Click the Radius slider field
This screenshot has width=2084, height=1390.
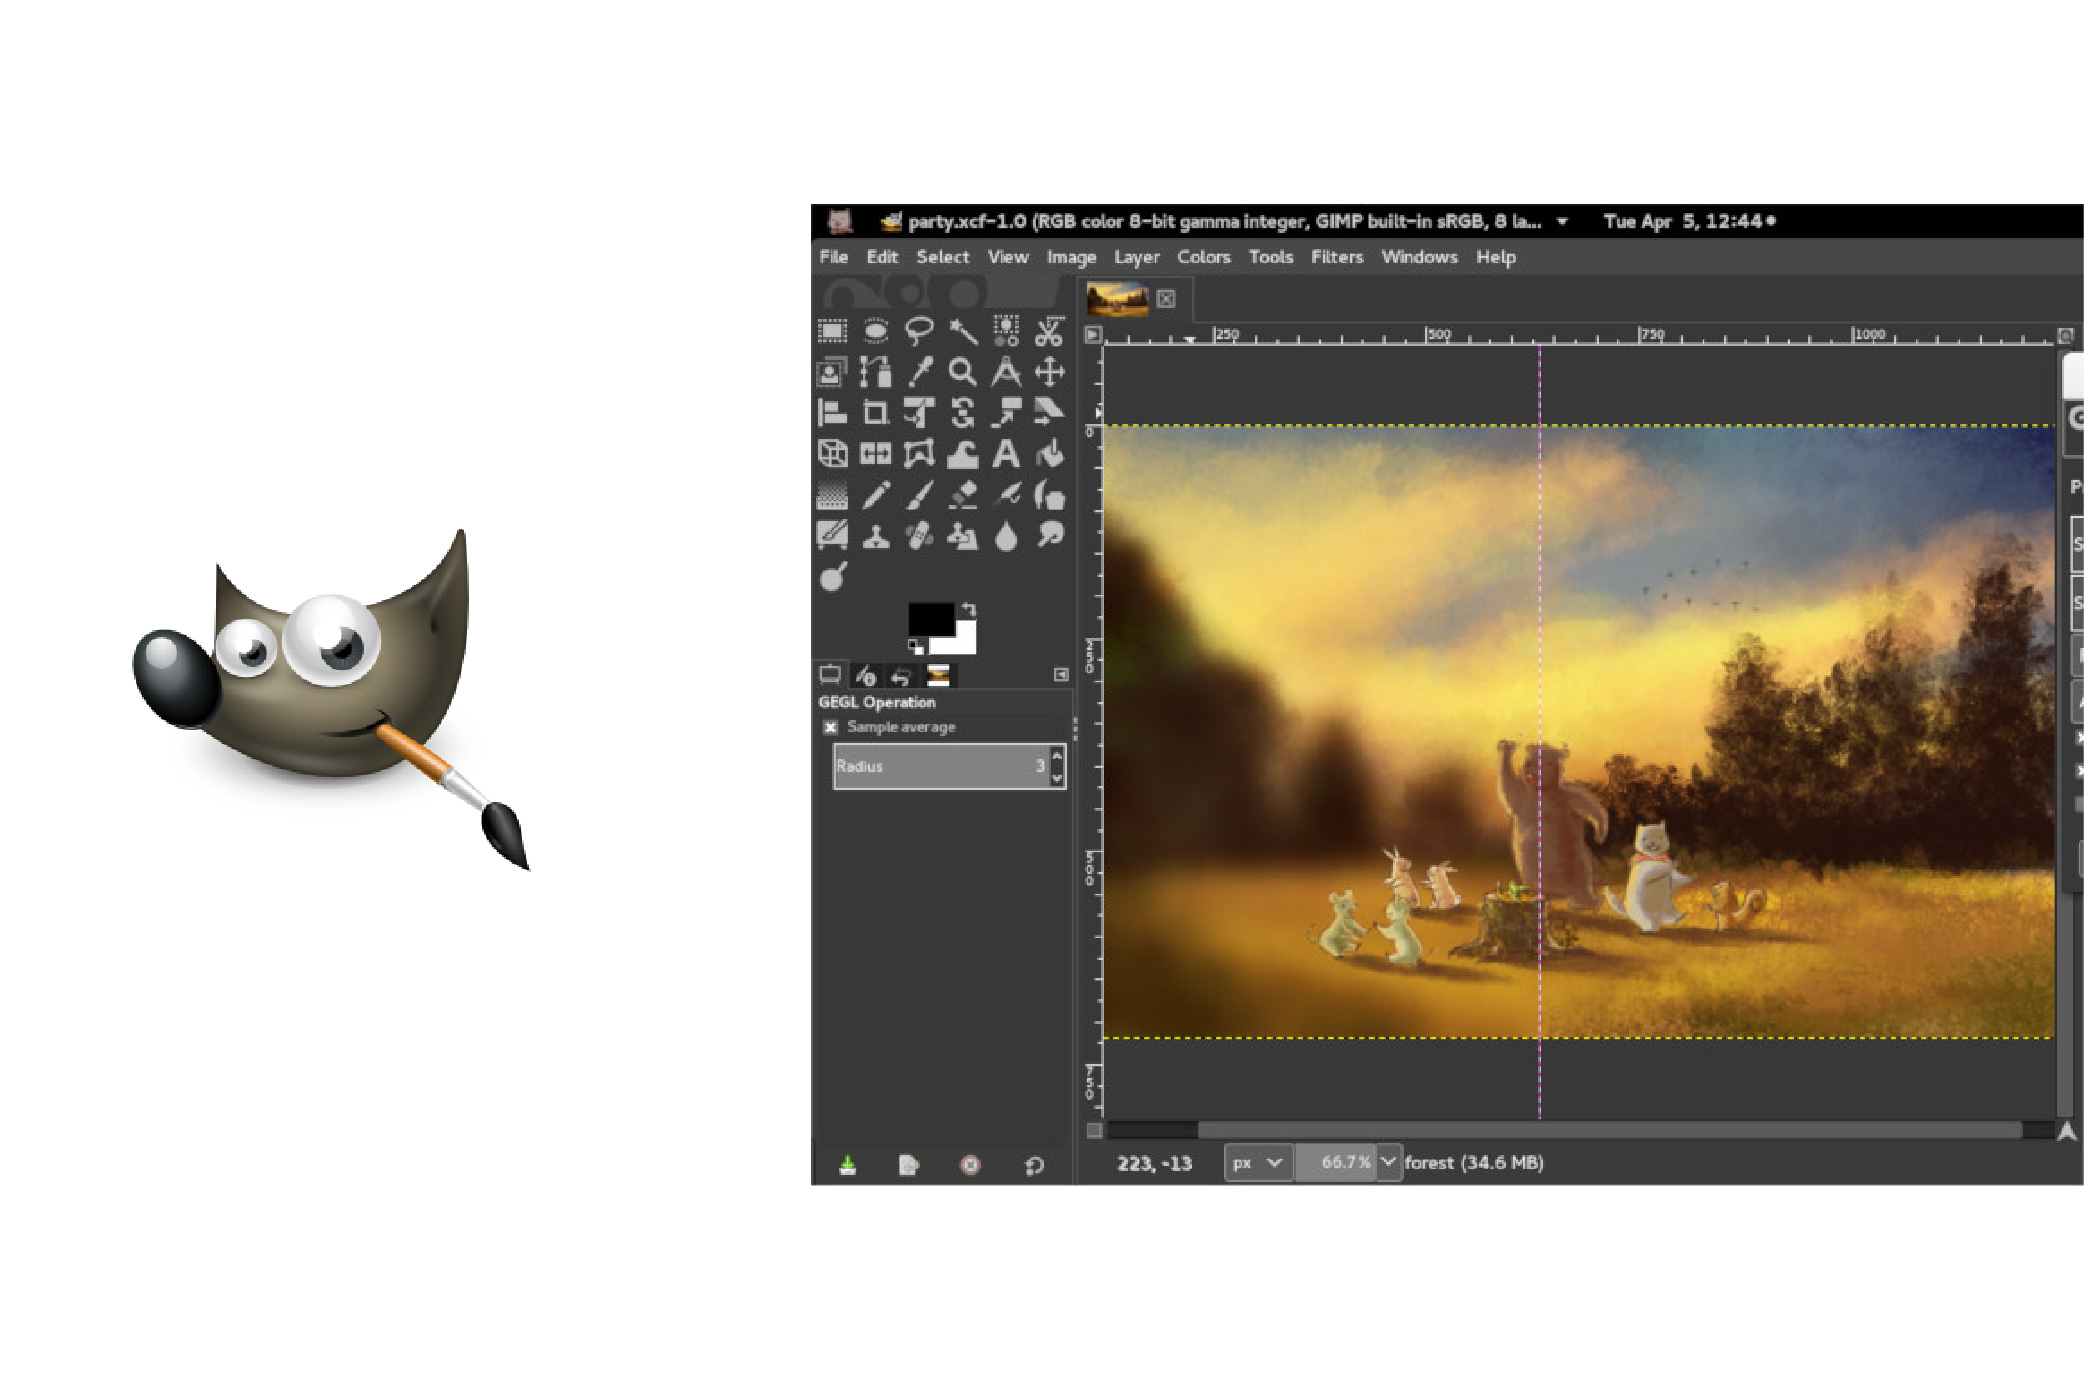click(940, 766)
